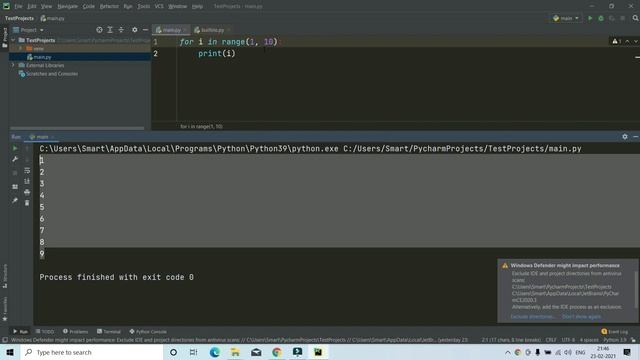Open the Run tool window button at bottom
The width and height of the screenshot is (640, 360).
click(x=20, y=331)
